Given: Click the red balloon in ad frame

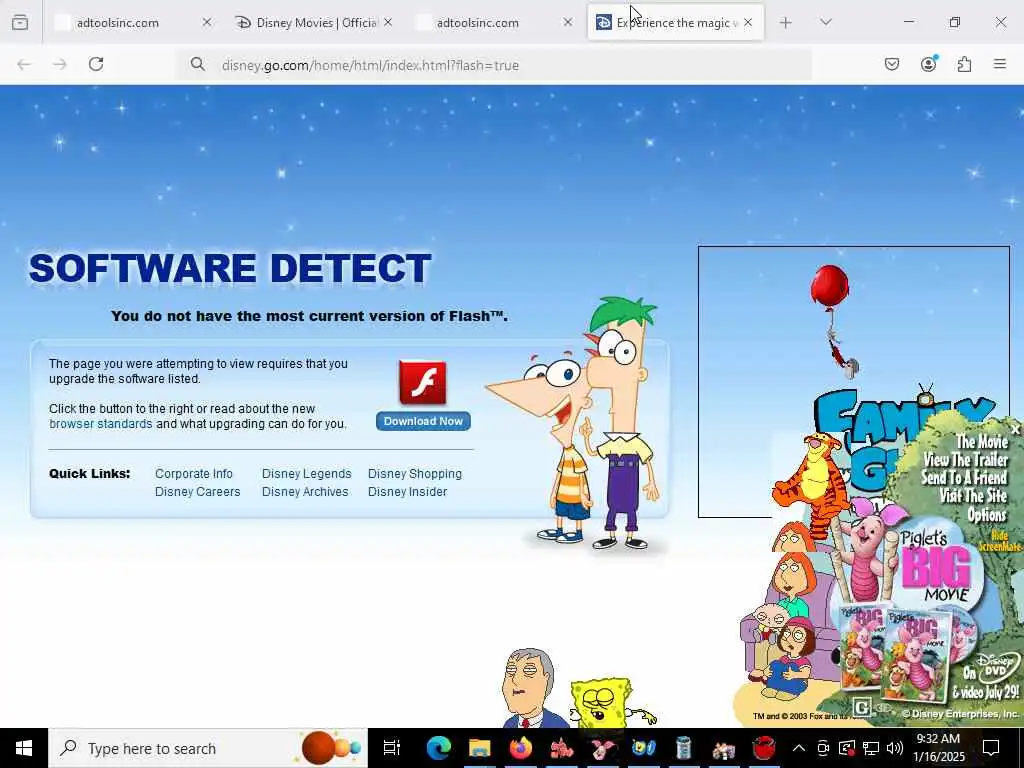Looking at the screenshot, I should click(x=829, y=286).
